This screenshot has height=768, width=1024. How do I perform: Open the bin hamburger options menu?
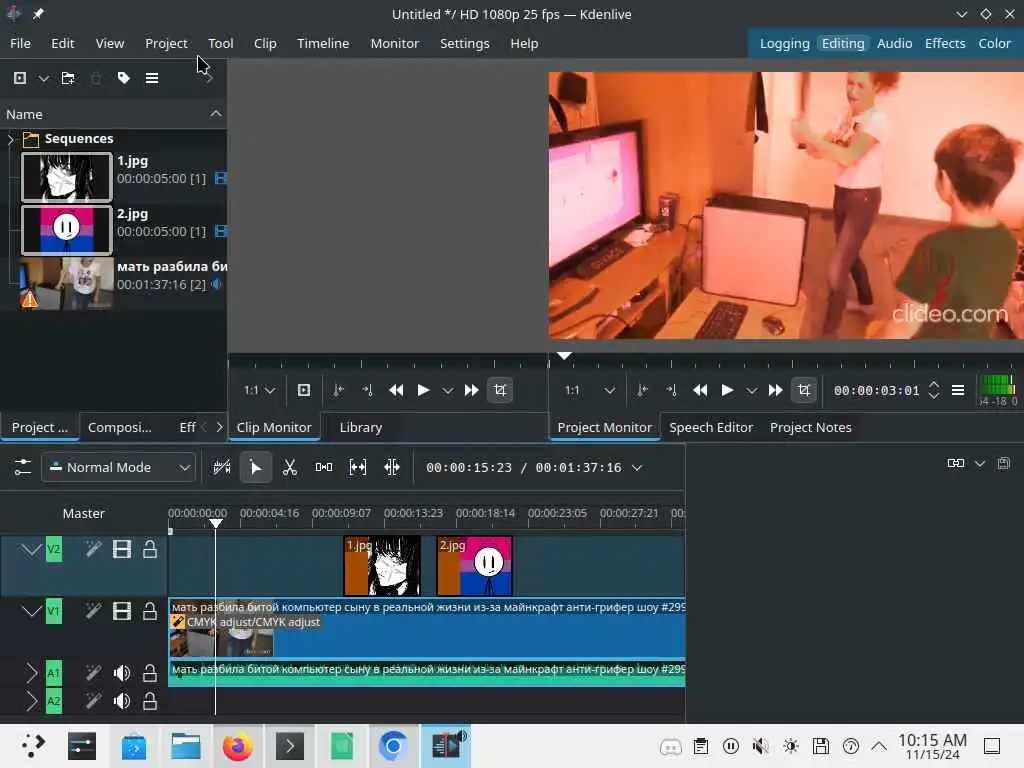152,78
